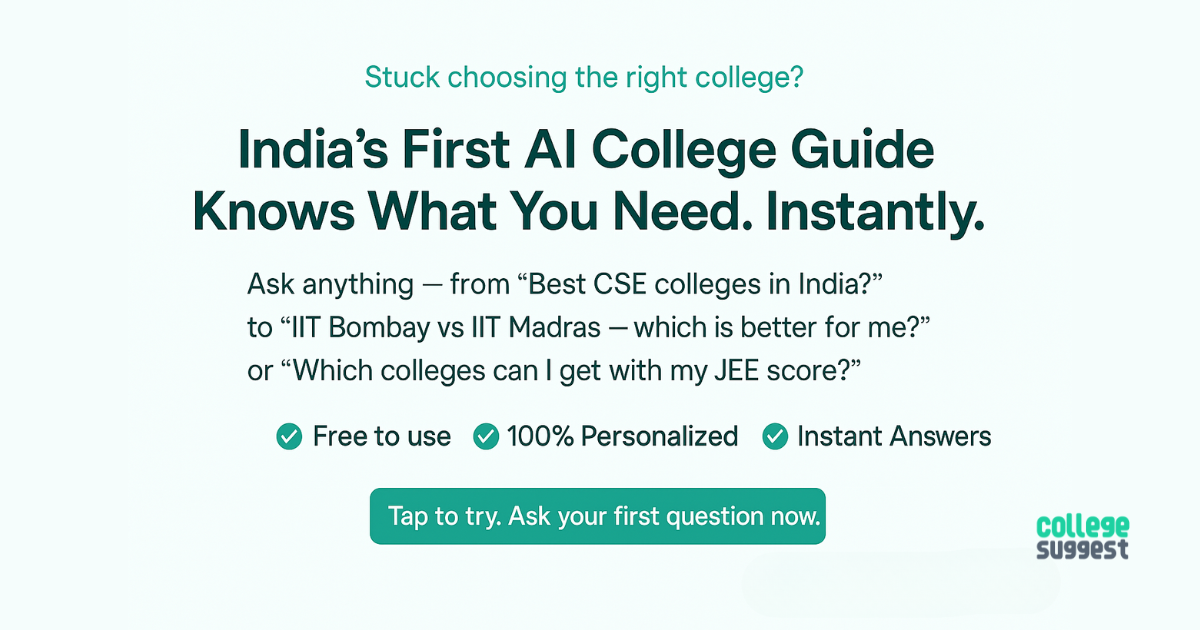Click the green 'college' word in the logo
Screen dimensions: 1200x630
(x=1082, y=526)
